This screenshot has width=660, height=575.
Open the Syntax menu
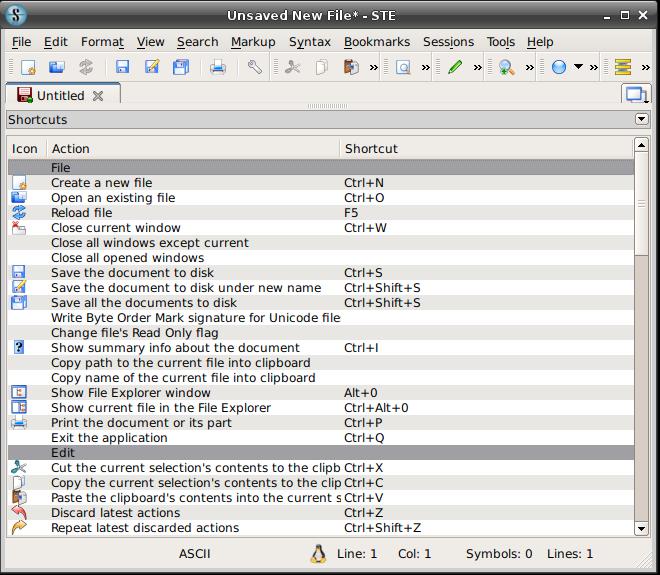pyautogui.click(x=309, y=42)
